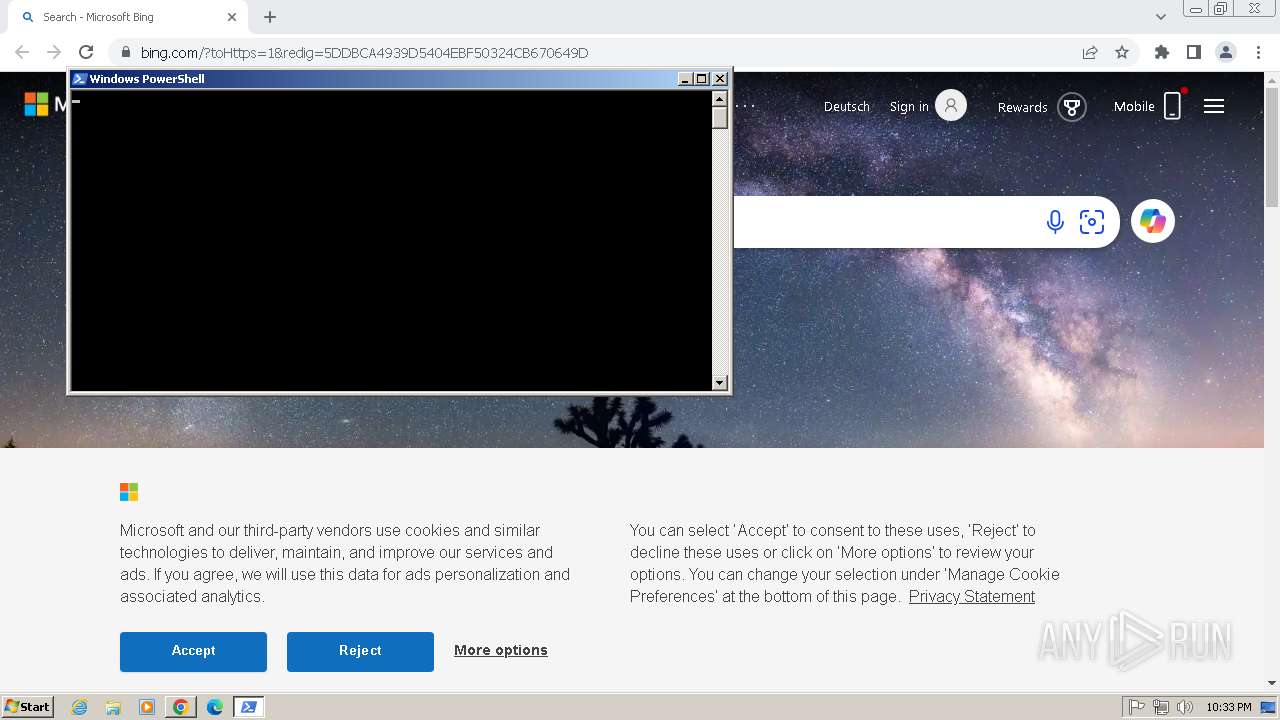This screenshot has height=720, width=1280.
Task: Click the Sign in link
Action: 909,106
